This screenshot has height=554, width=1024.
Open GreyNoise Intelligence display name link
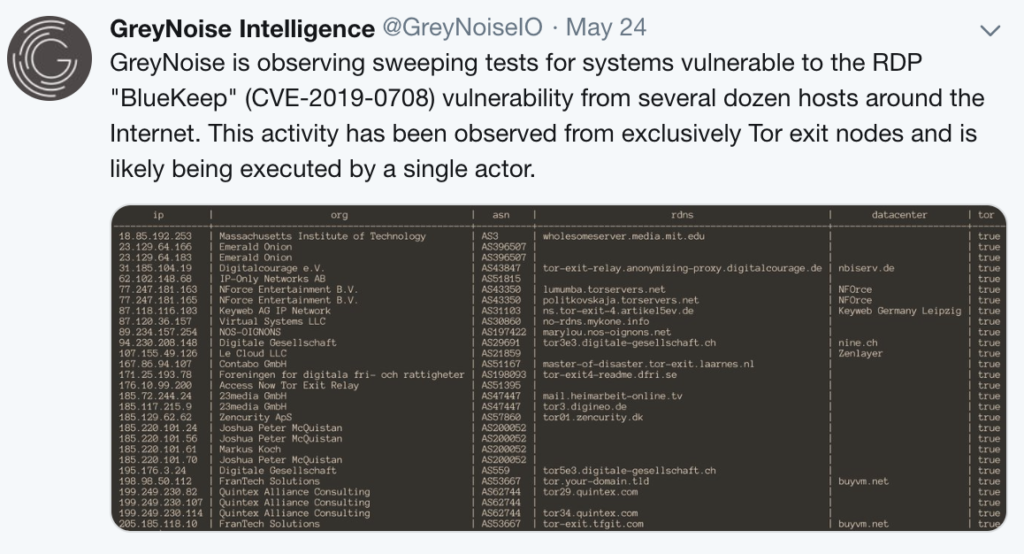(242, 28)
